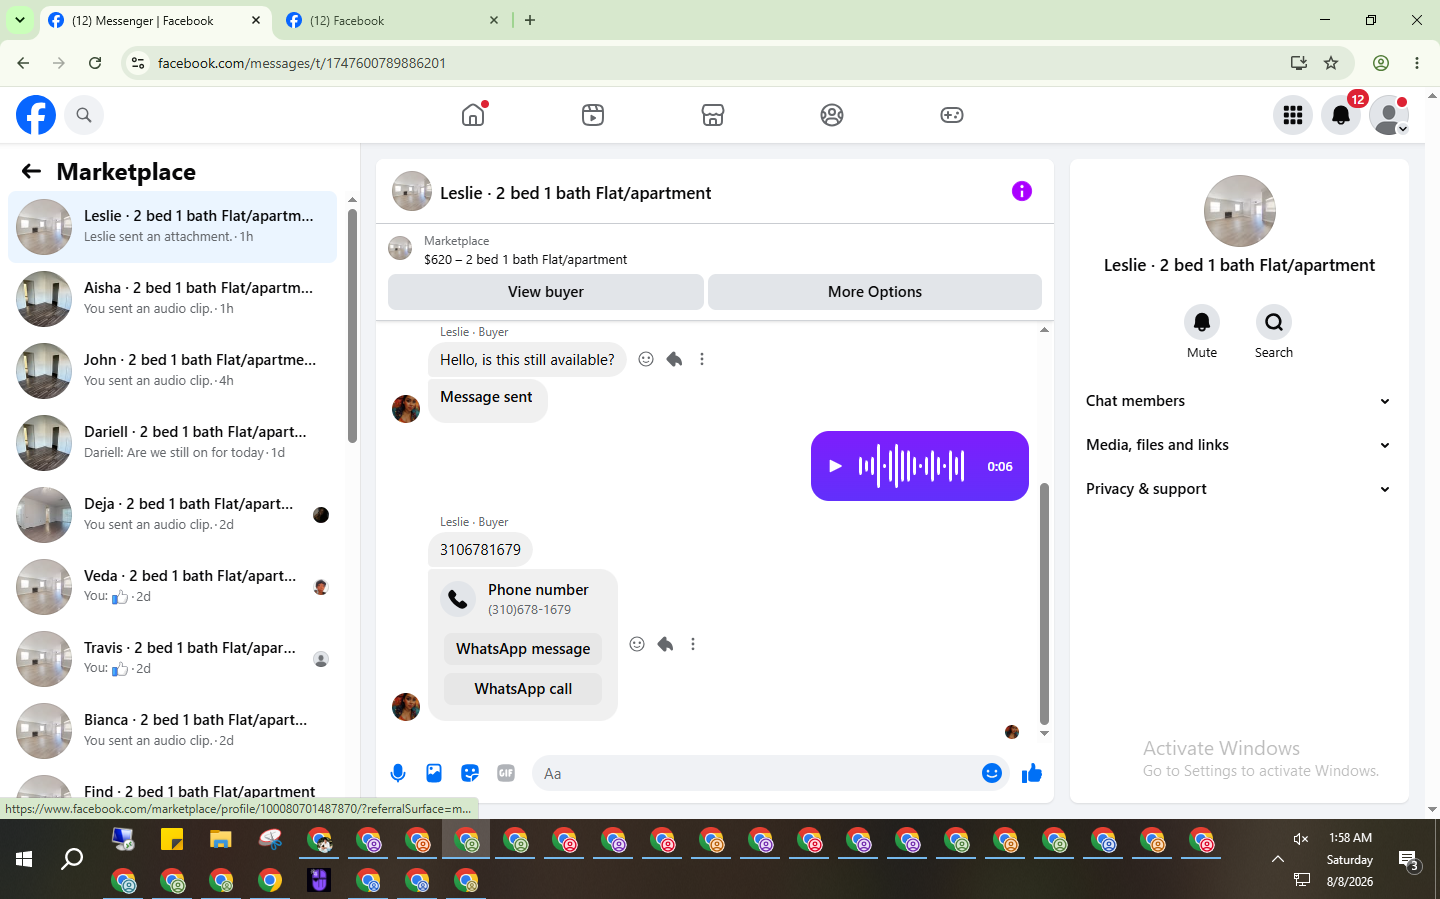The image size is (1440, 899).
Task: Click the message input field
Action: 757,773
